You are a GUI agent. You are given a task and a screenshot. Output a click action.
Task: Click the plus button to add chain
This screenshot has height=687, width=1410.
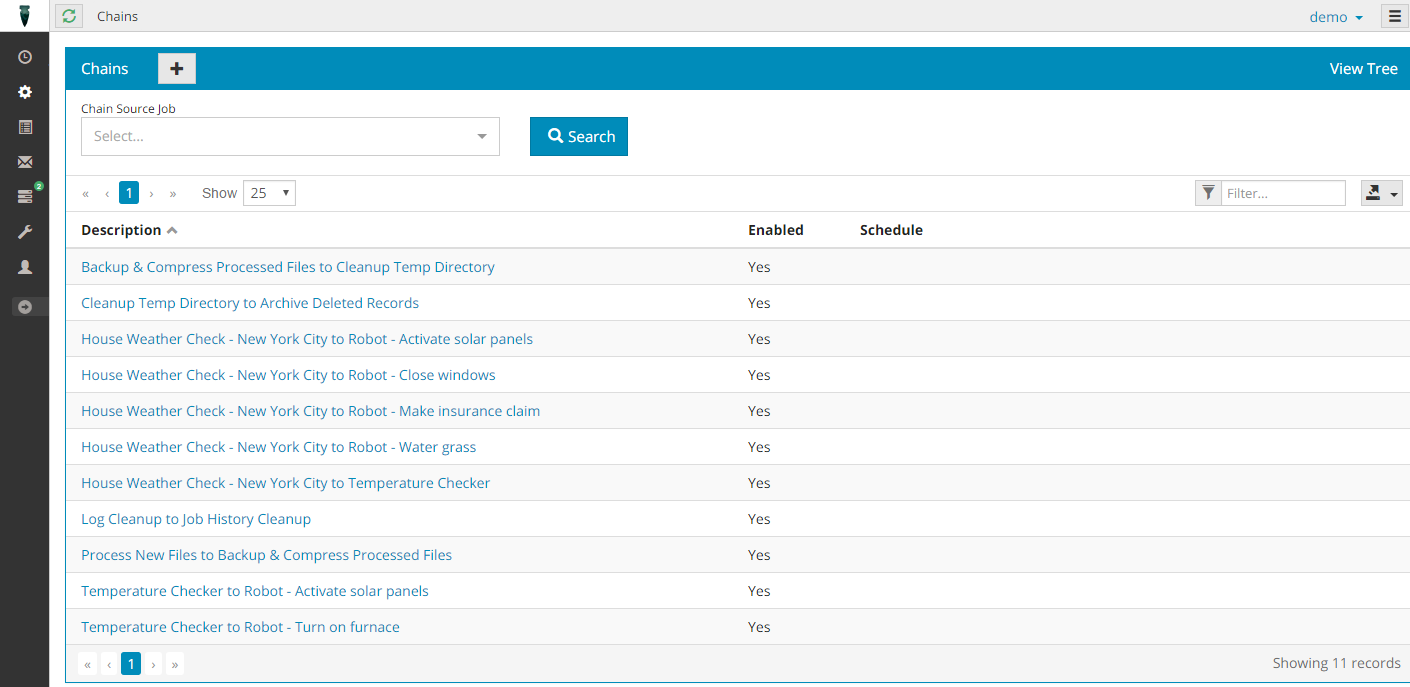coord(177,69)
